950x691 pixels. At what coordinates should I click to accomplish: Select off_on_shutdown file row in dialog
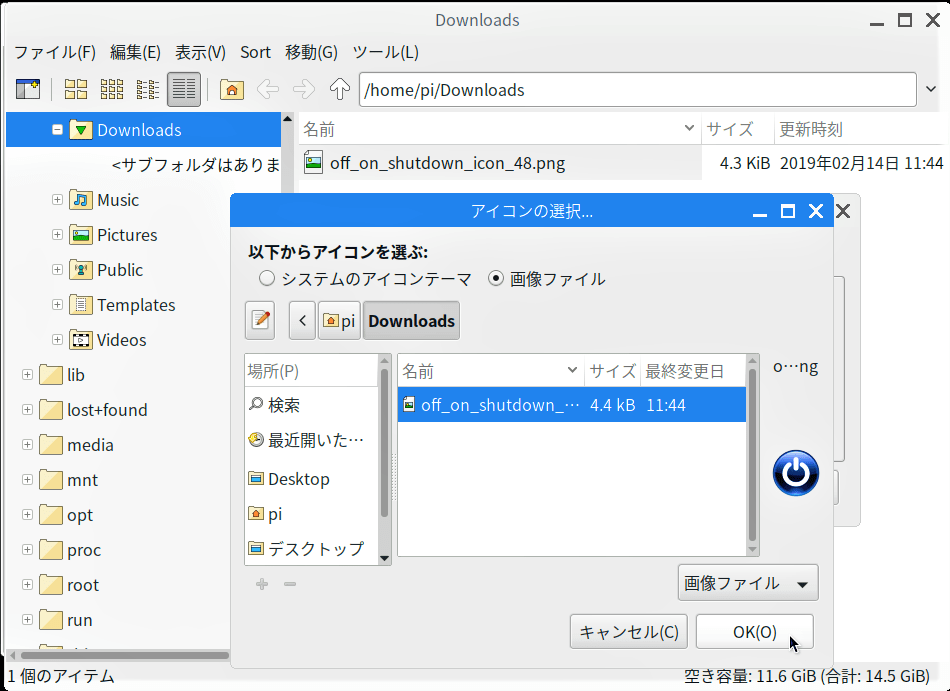tap(571, 405)
